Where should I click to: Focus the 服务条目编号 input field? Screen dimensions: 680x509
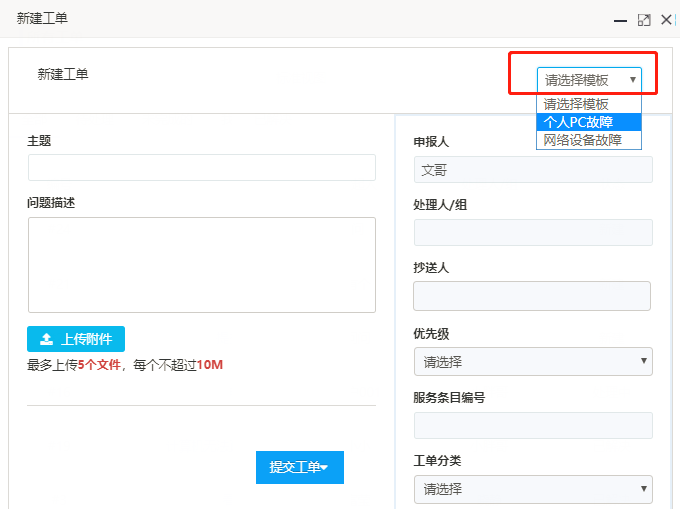(x=532, y=425)
